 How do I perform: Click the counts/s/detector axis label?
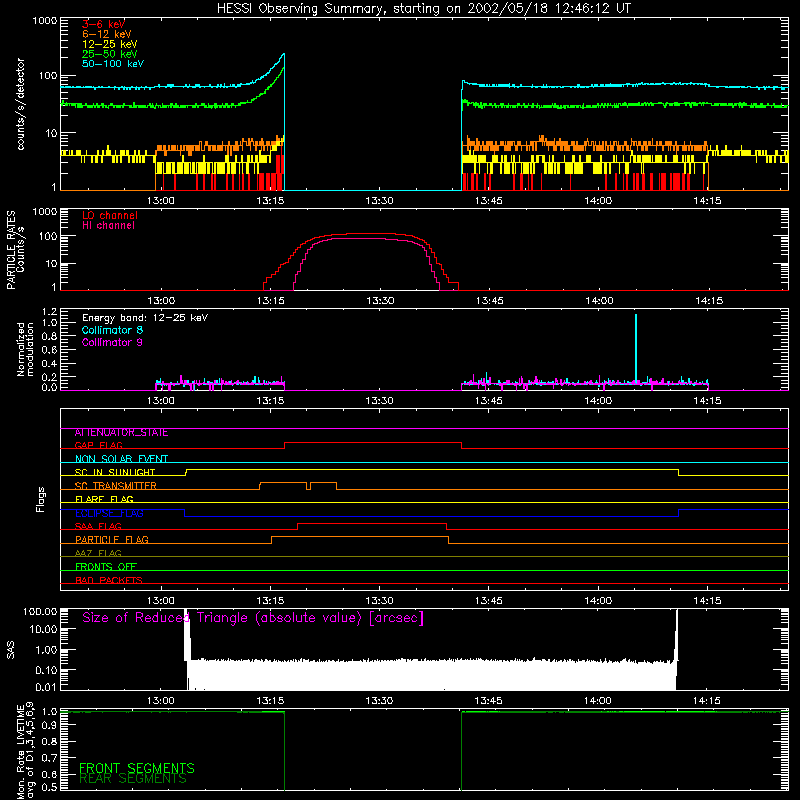pyautogui.click(x=20, y=104)
